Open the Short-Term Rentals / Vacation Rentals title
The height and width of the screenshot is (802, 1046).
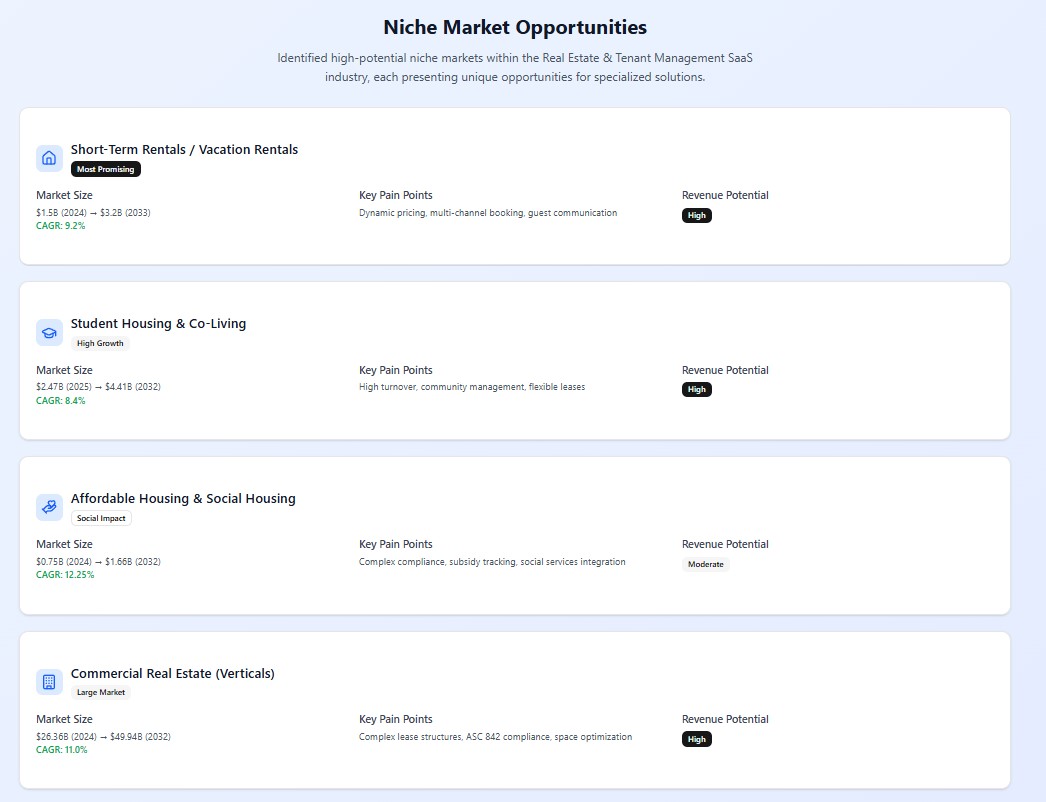[184, 150]
